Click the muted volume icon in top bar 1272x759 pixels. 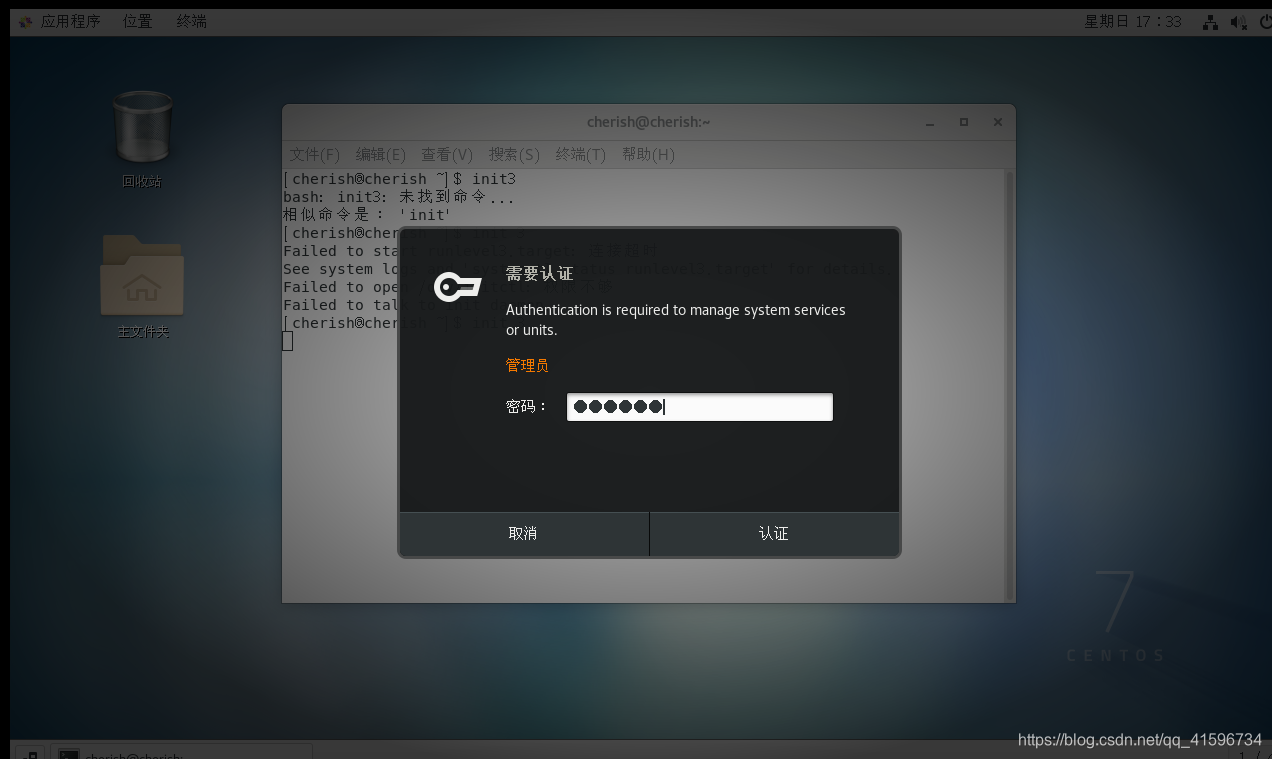[1238, 22]
